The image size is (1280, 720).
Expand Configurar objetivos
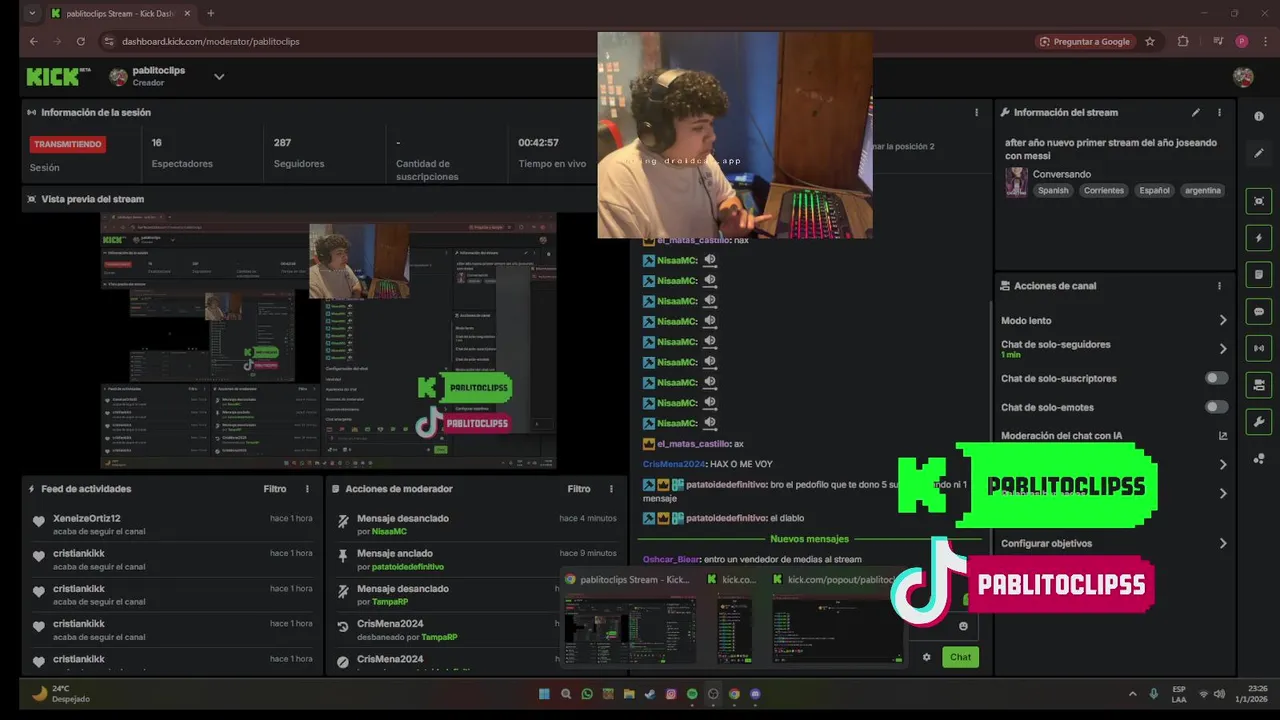[x=1222, y=543]
